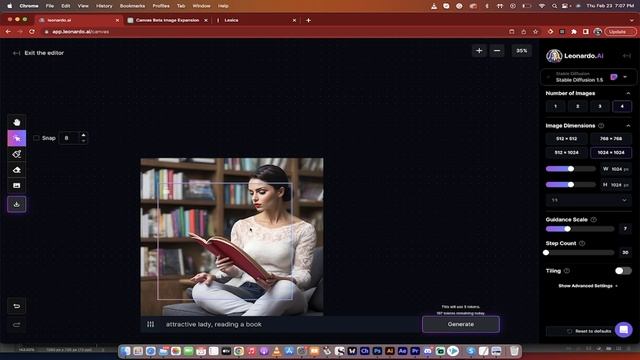
Task: Go back in browser history
Action: (8, 31)
